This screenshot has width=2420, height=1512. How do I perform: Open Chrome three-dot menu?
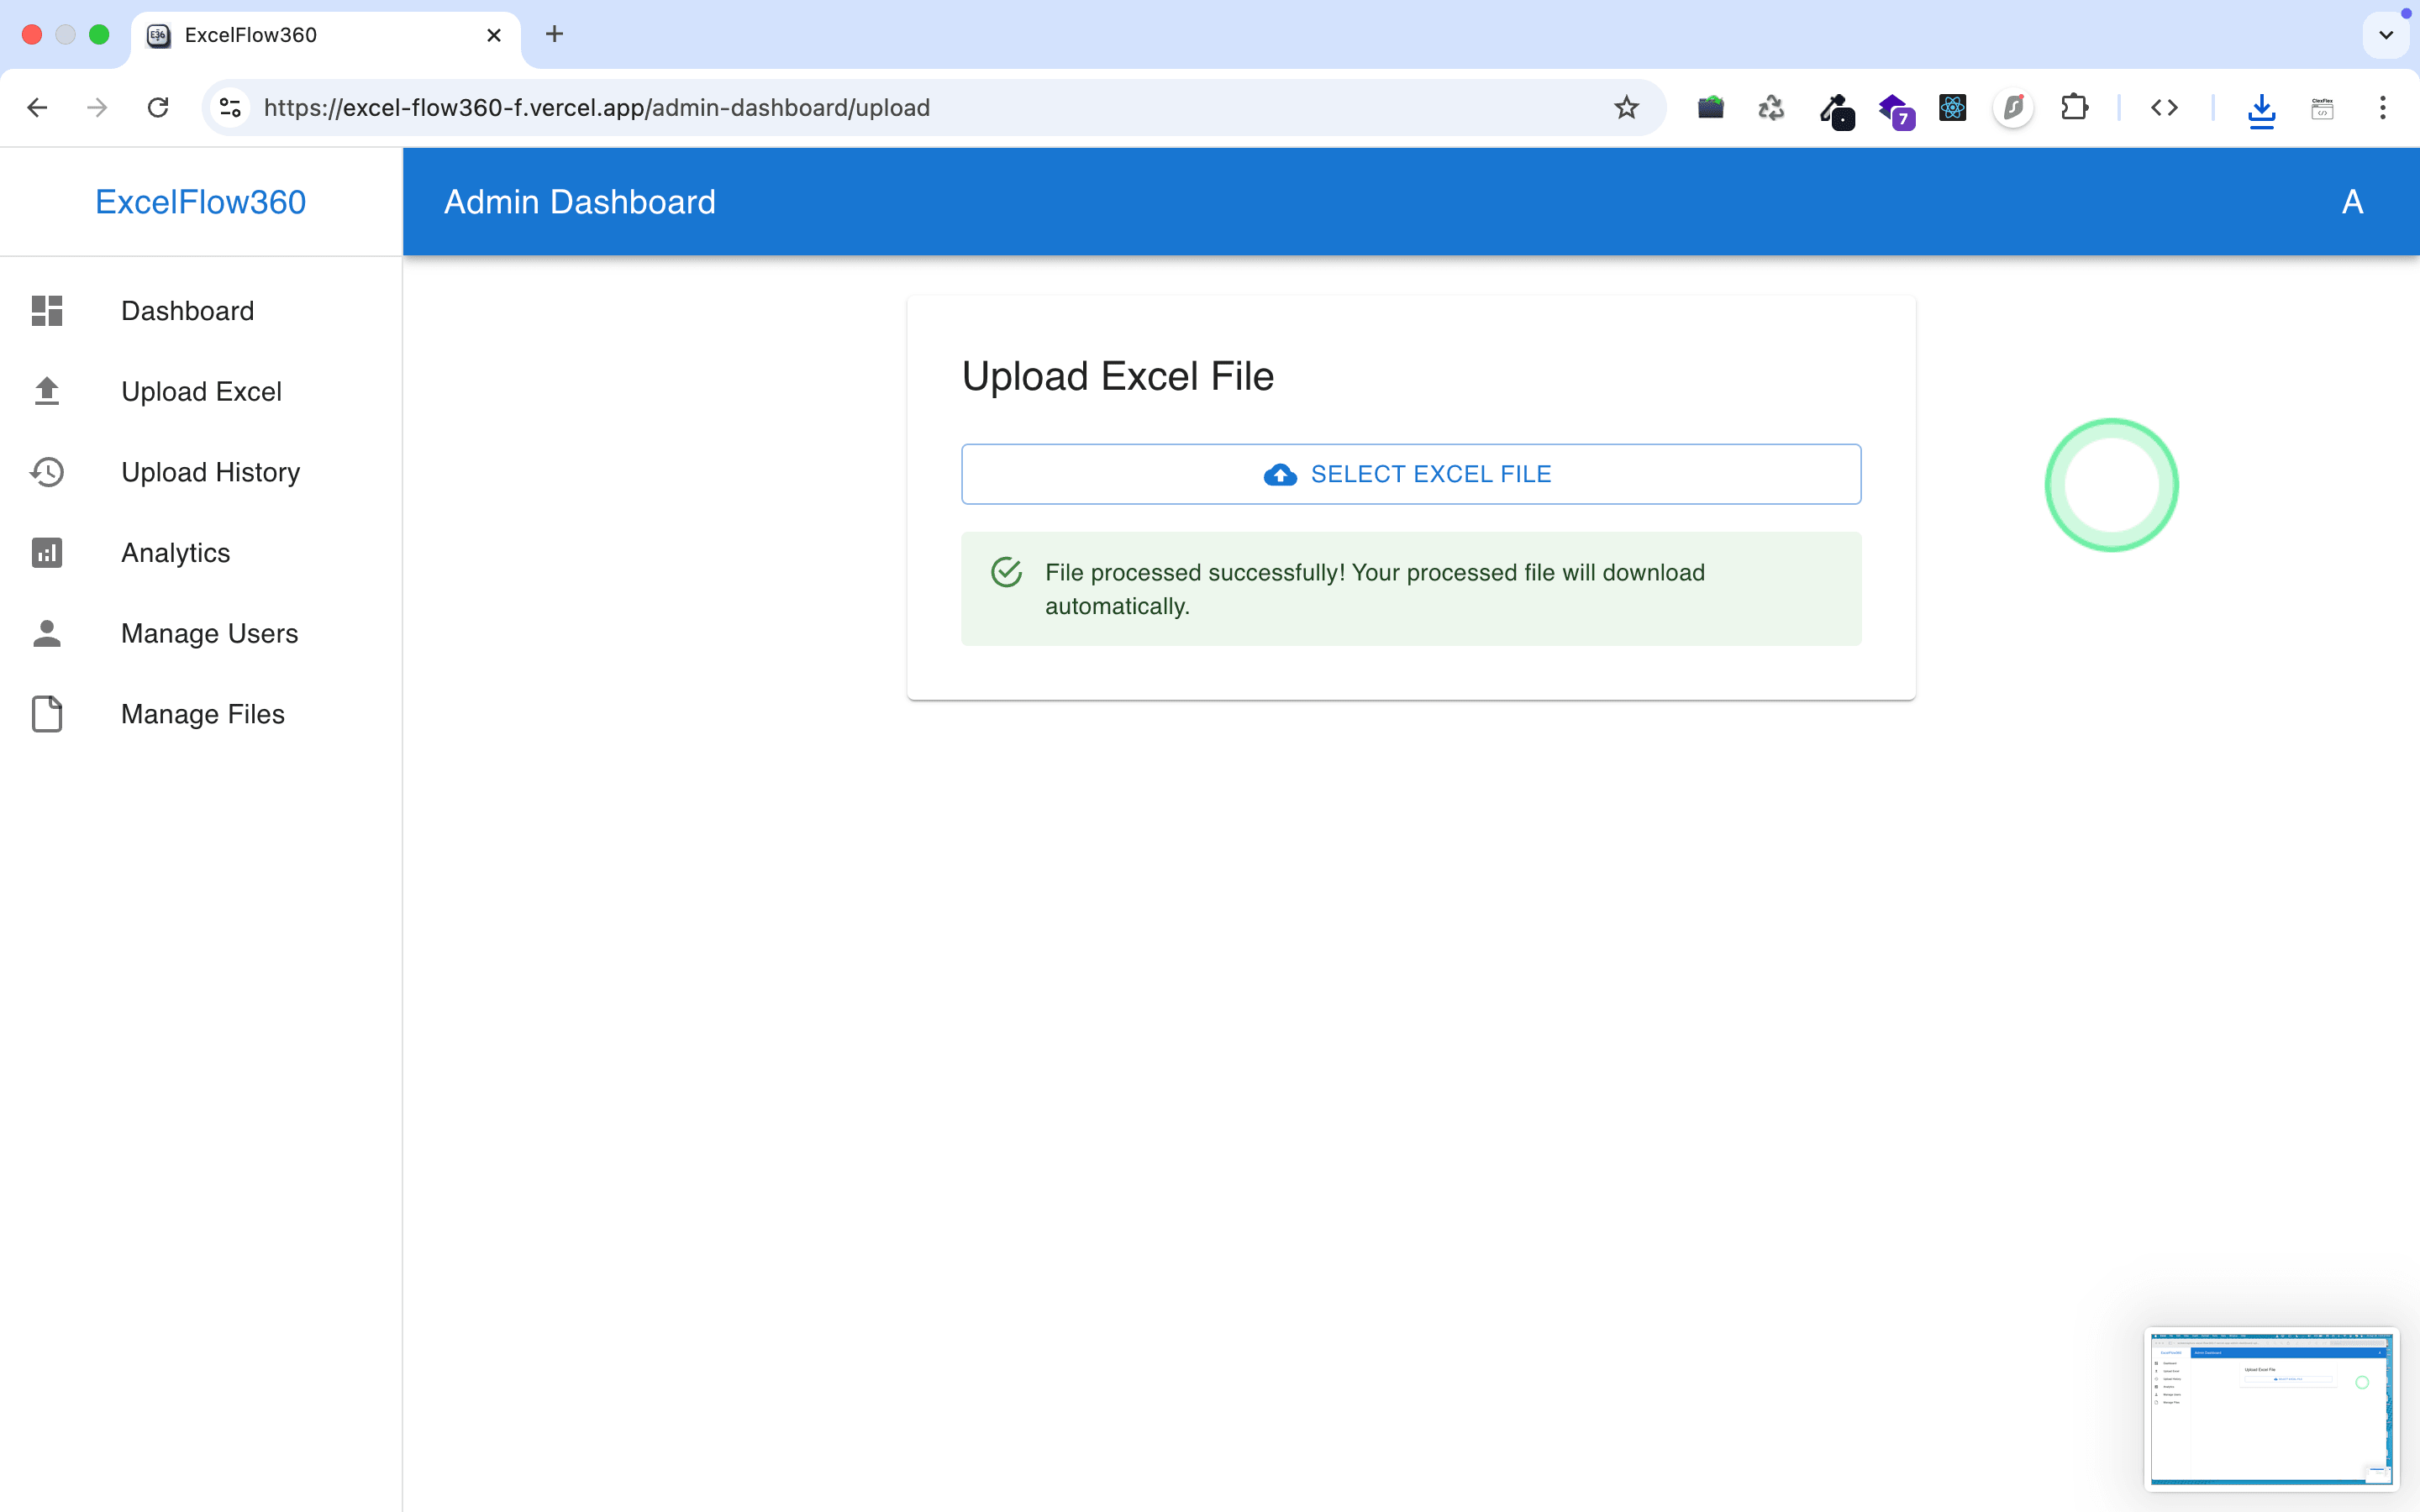click(x=2383, y=107)
